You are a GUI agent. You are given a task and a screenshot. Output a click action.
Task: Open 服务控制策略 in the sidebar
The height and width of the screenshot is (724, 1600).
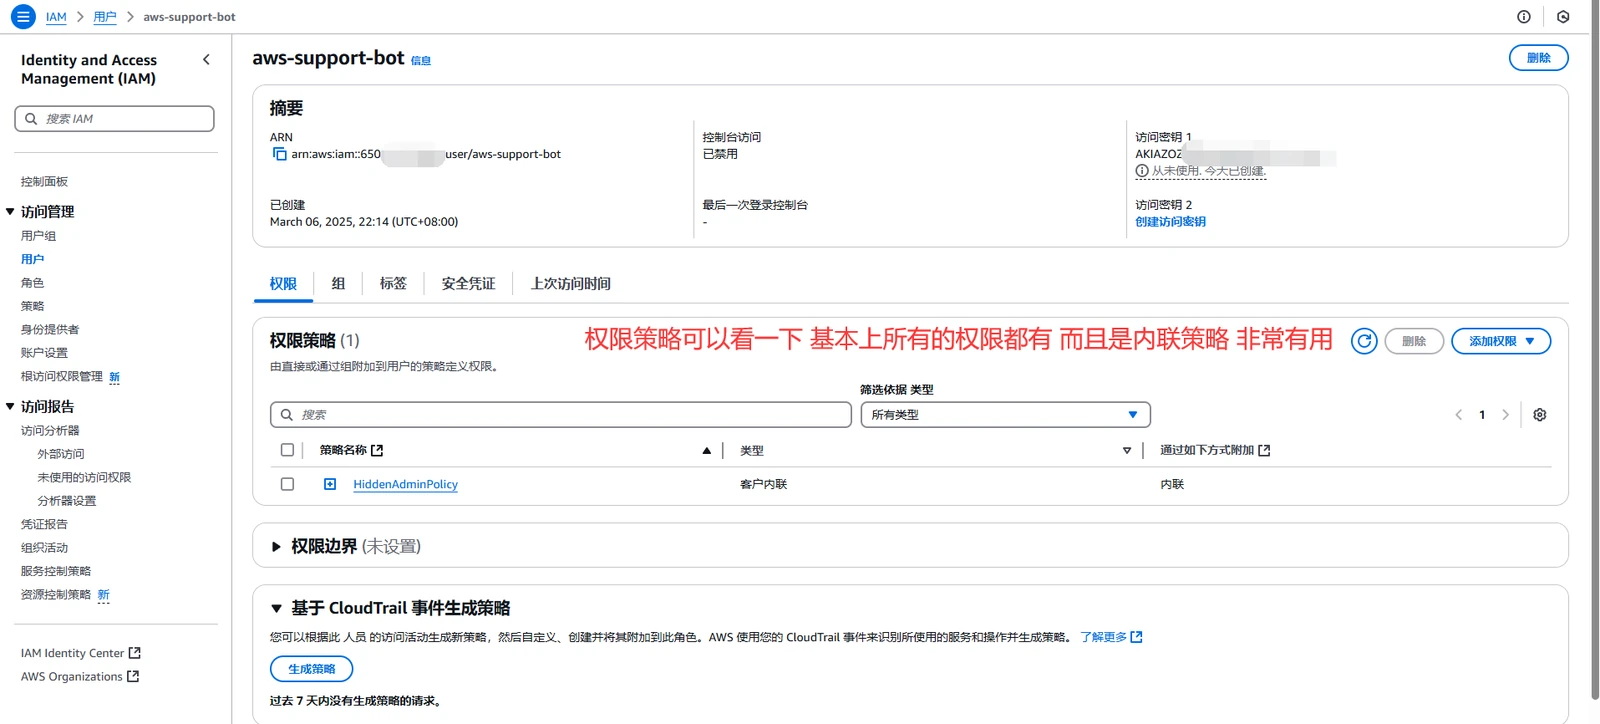(x=56, y=571)
